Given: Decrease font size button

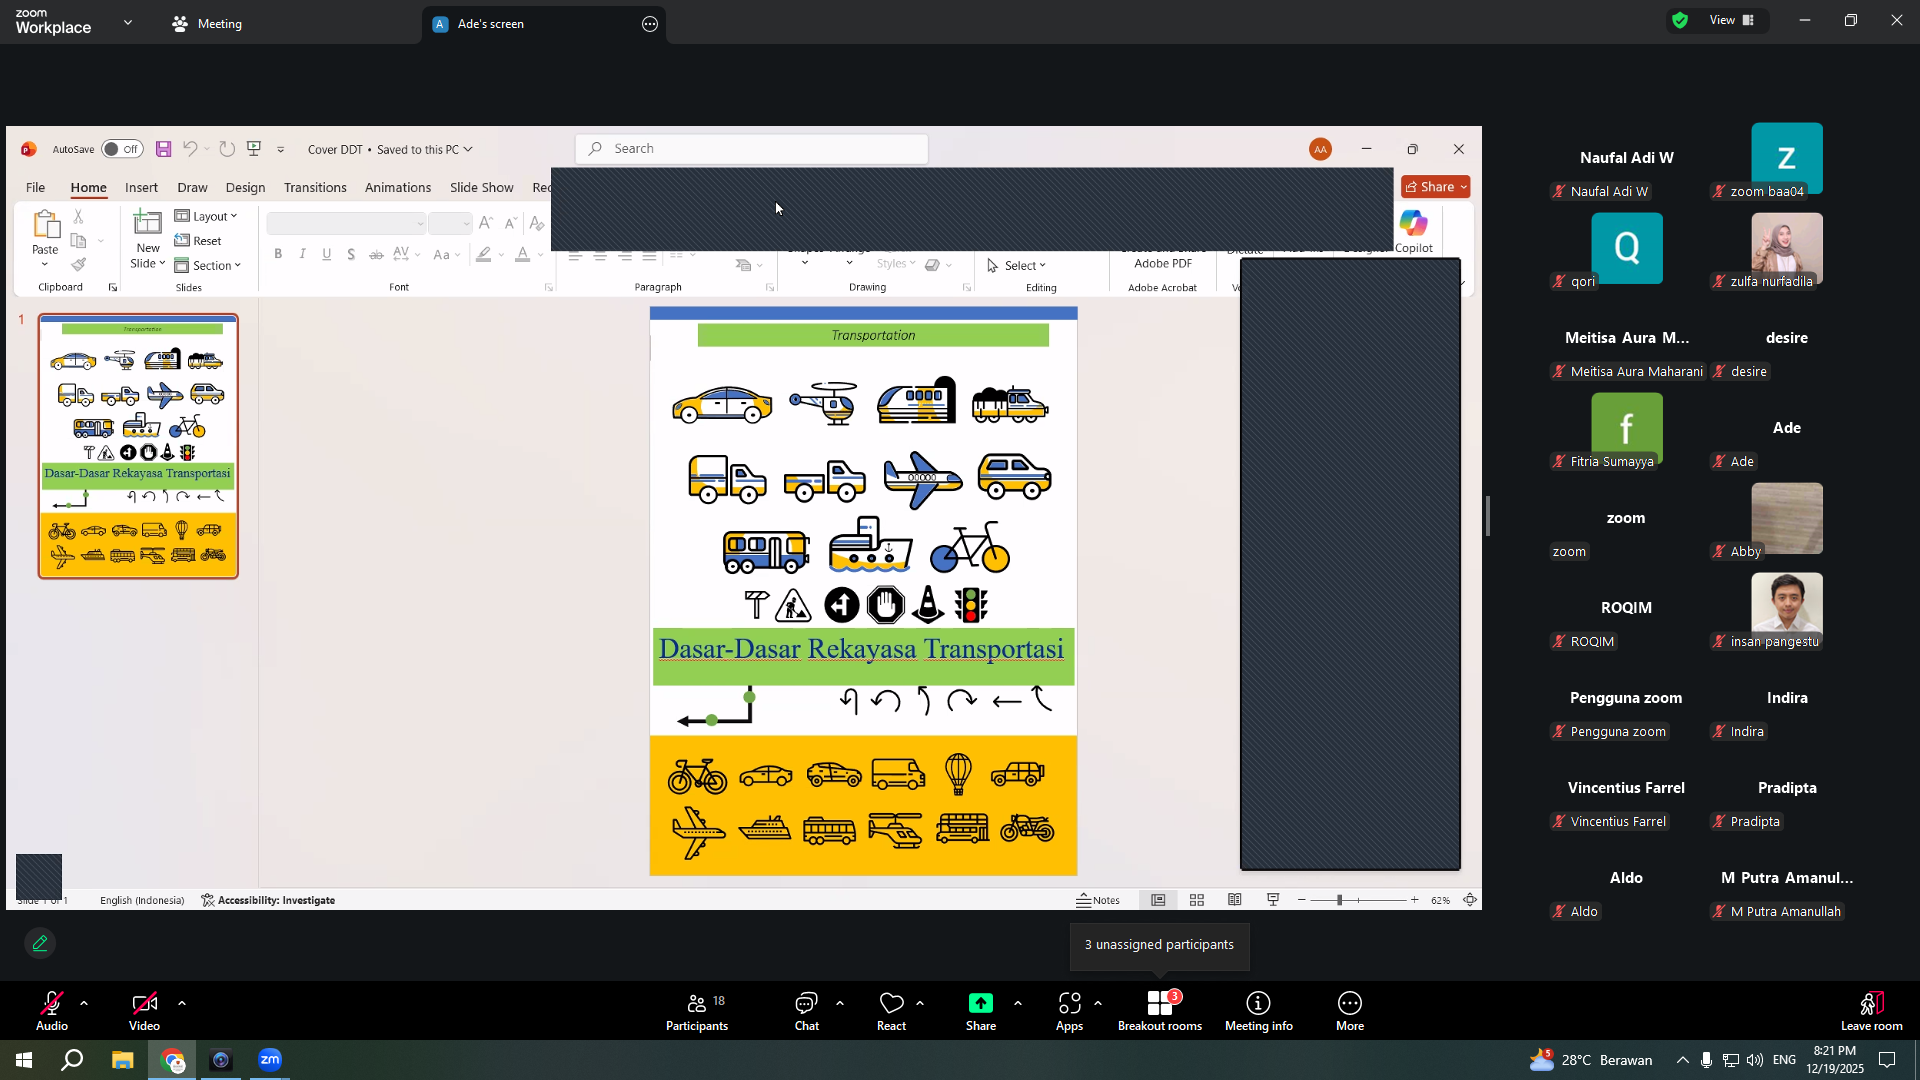Looking at the screenshot, I should [510, 223].
